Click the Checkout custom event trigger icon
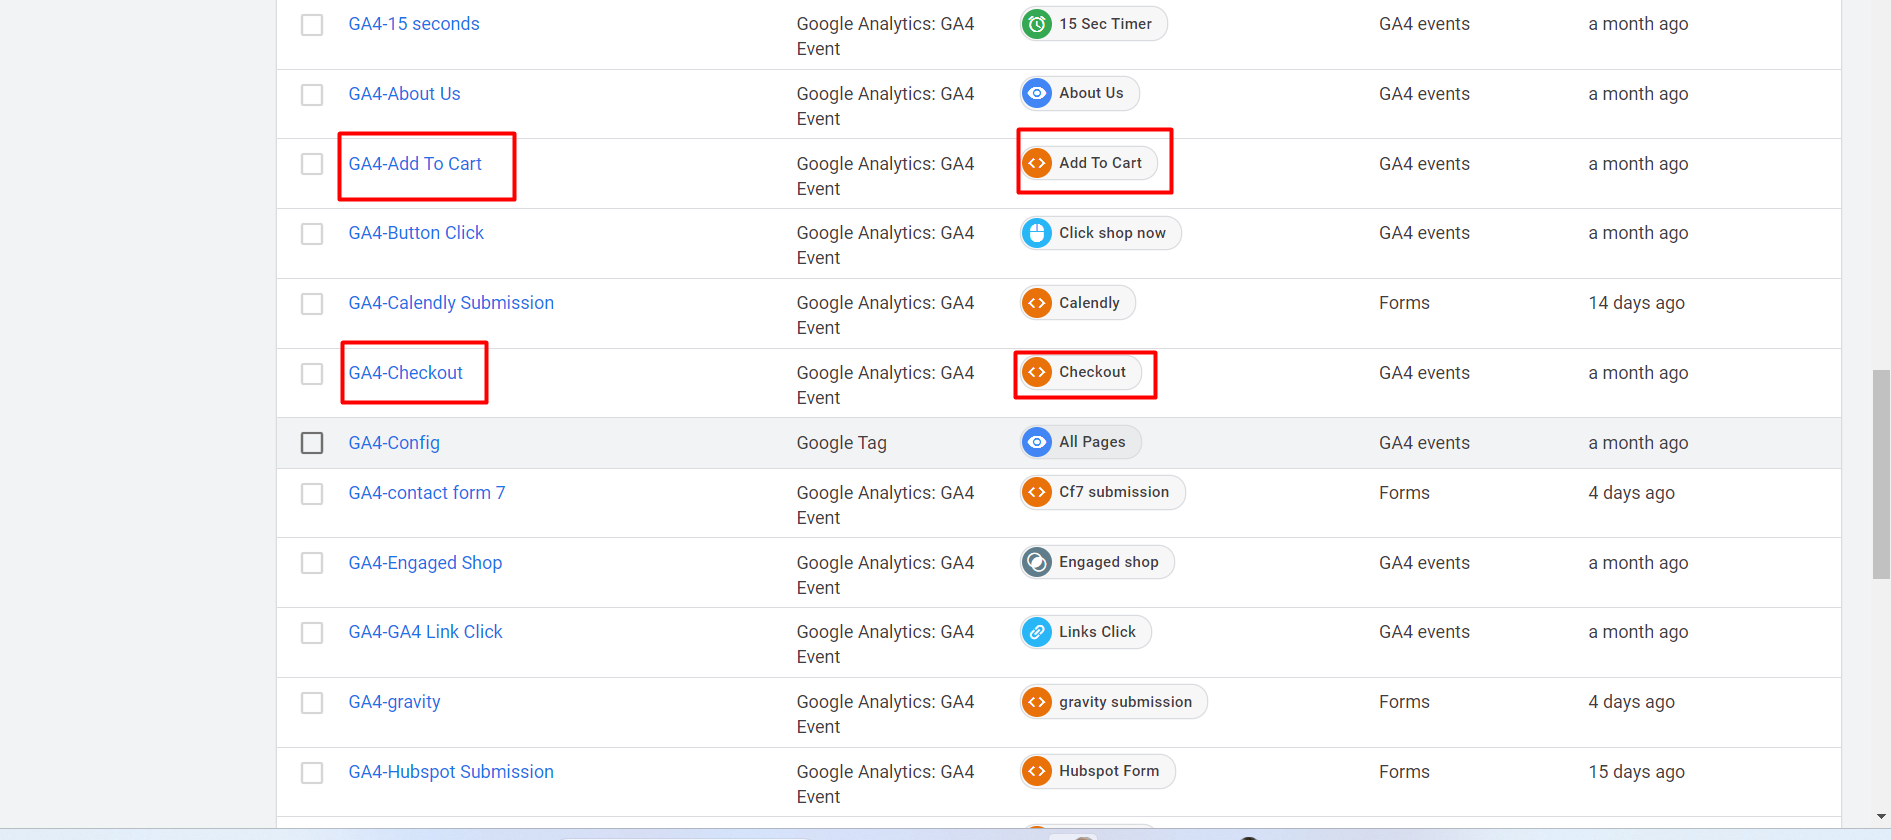The width and height of the screenshot is (1891, 840). click(x=1037, y=372)
